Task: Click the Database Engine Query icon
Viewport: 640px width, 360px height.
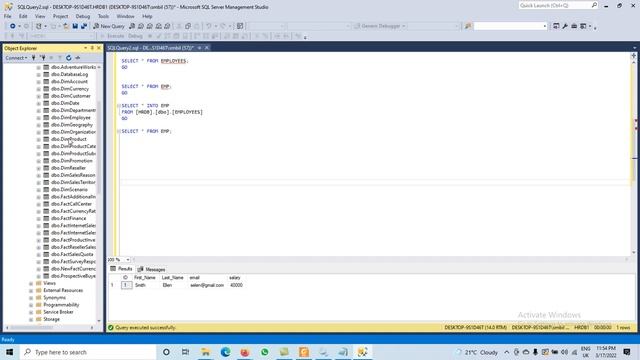Action: click(132, 26)
